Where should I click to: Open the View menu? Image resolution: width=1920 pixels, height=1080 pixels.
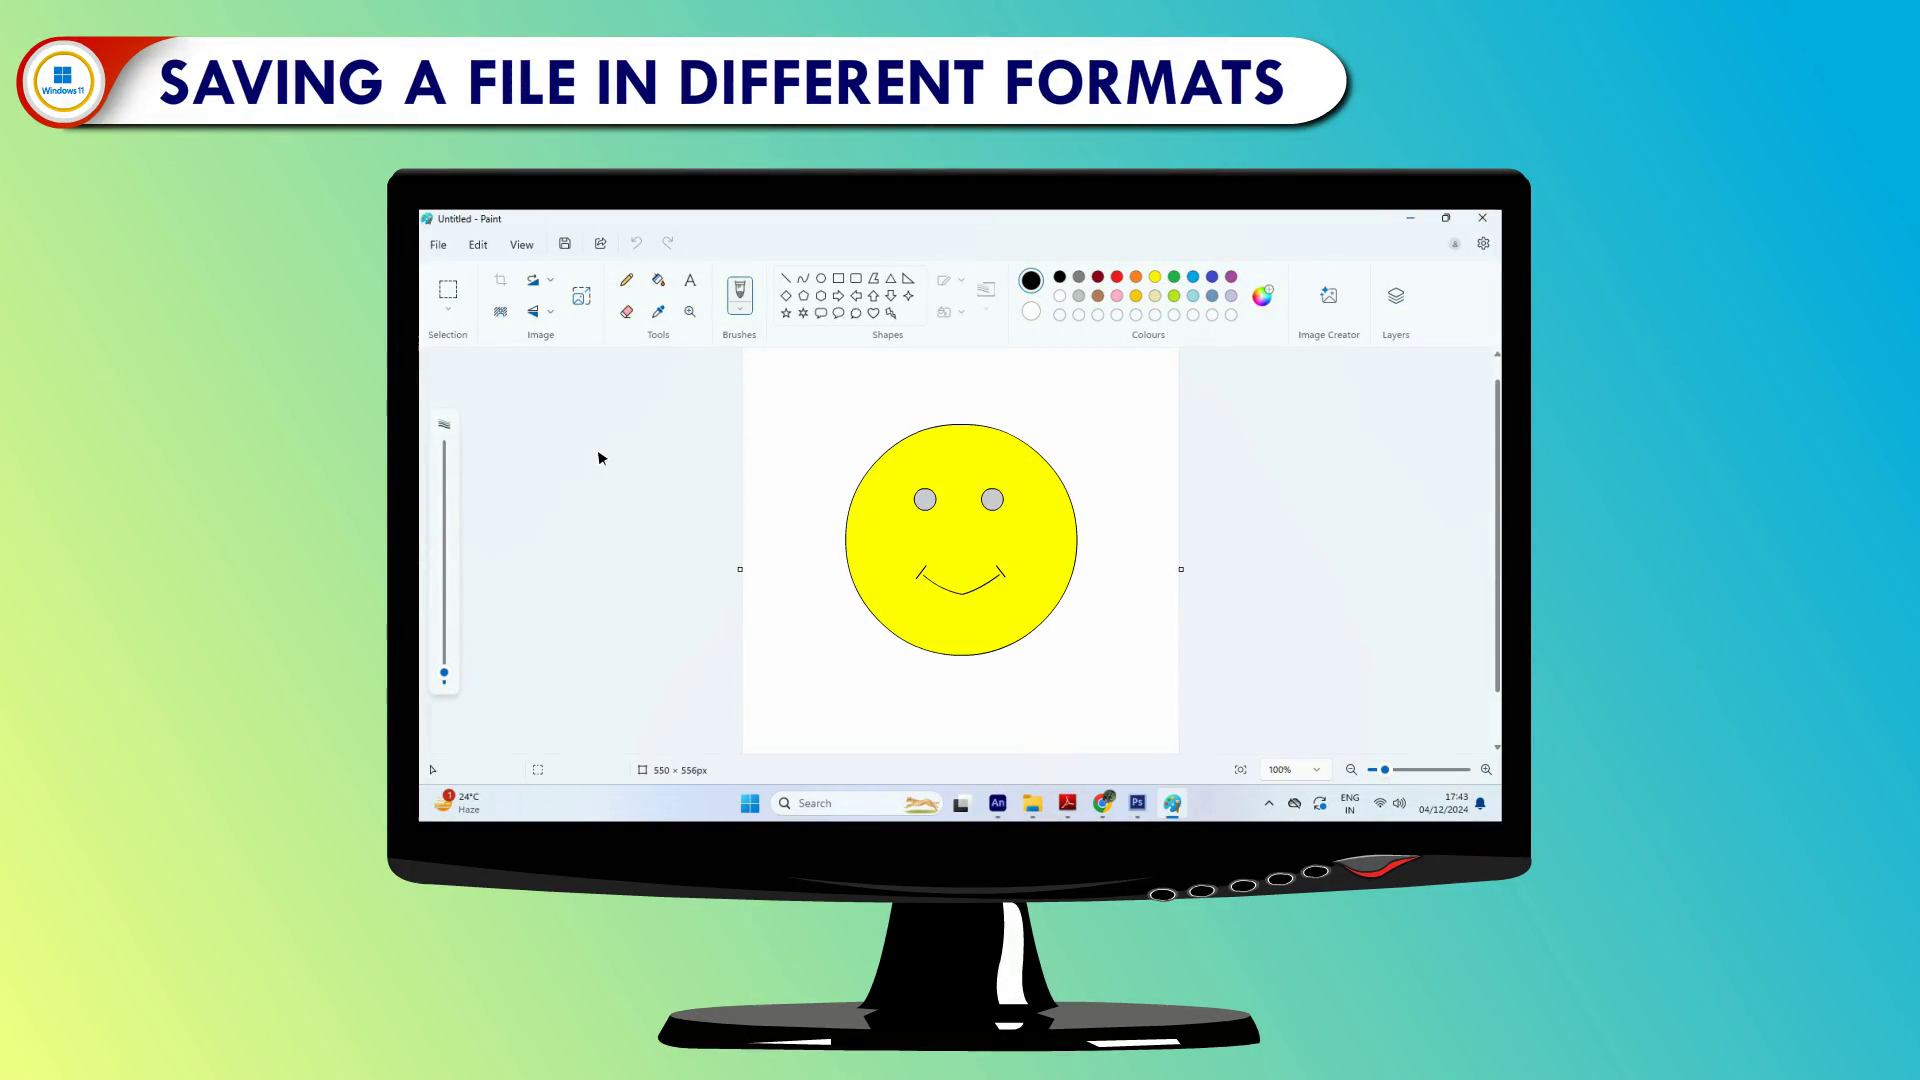pyautogui.click(x=521, y=245)
